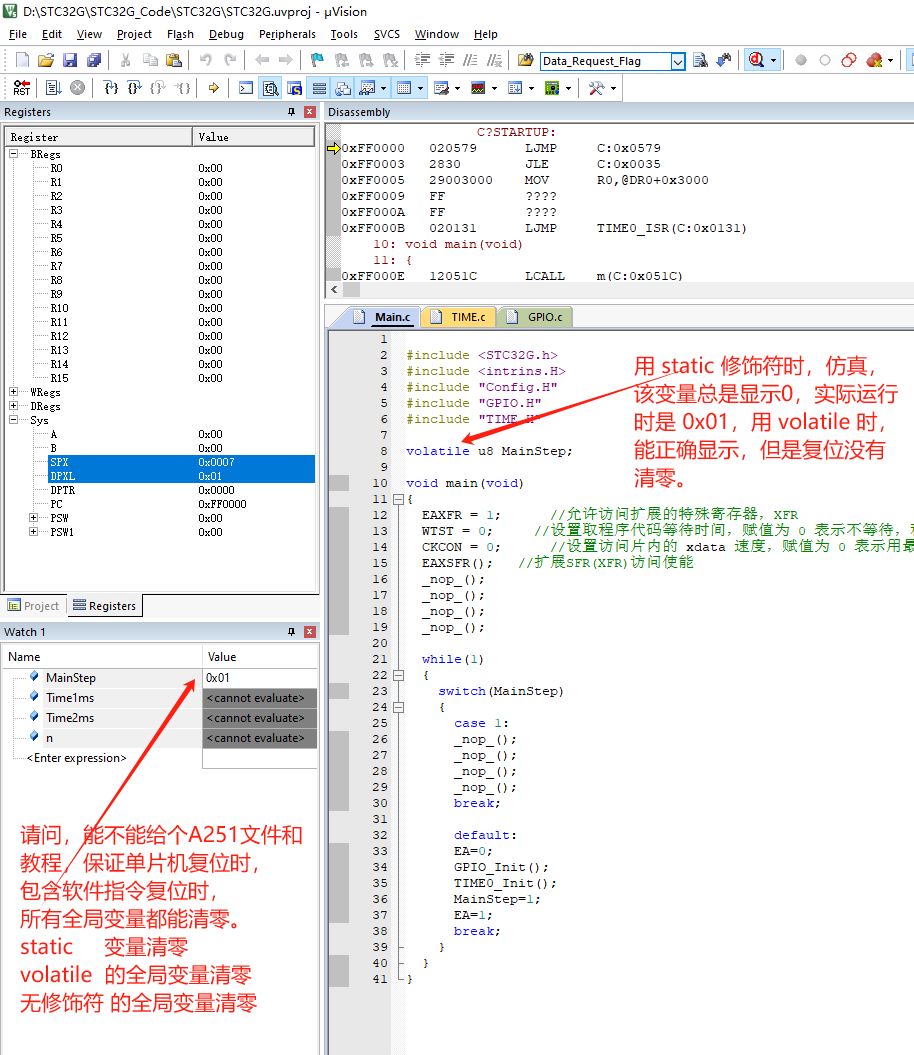This screenshot has width=914, height=1055.
Task: Click the RST reset CPU icon
Action: (x=22, y=88)
